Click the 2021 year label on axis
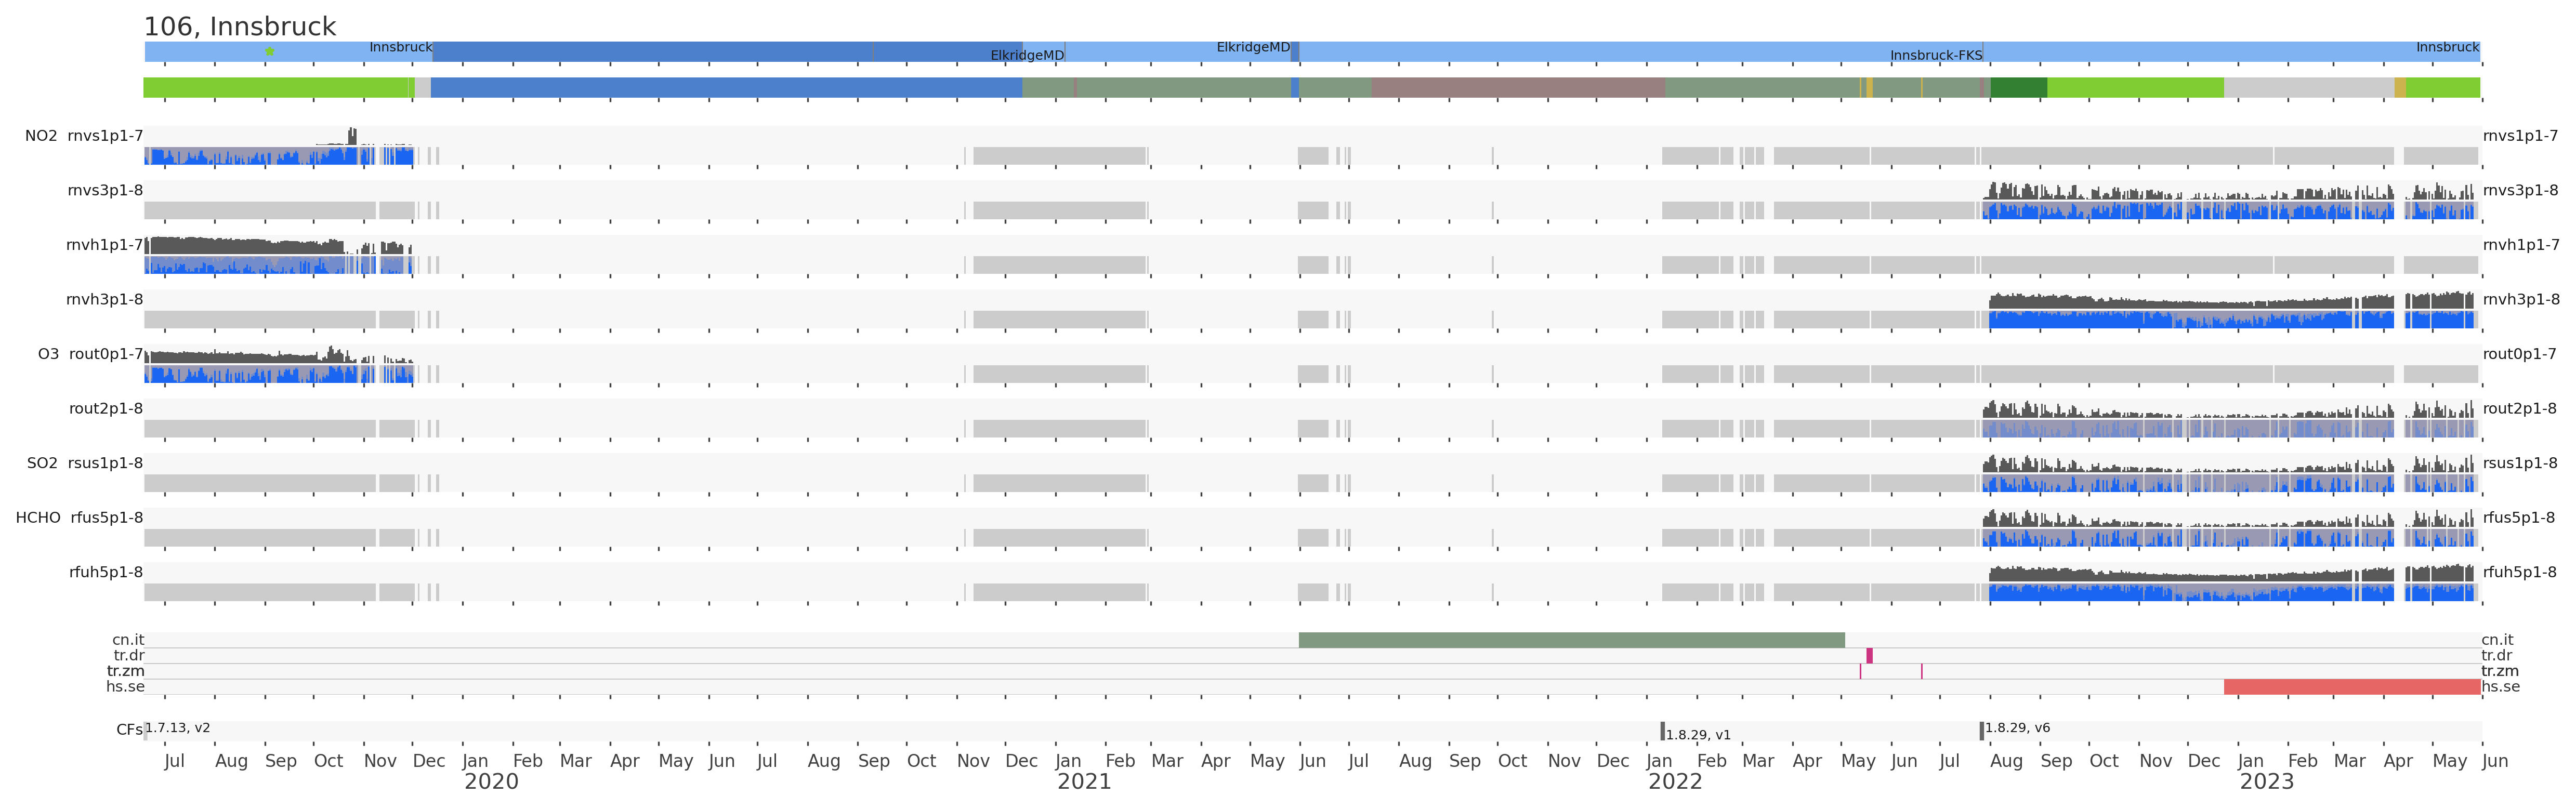Image resolution: width=2576 pixels, height=809 pixels. coord(1084,782)
